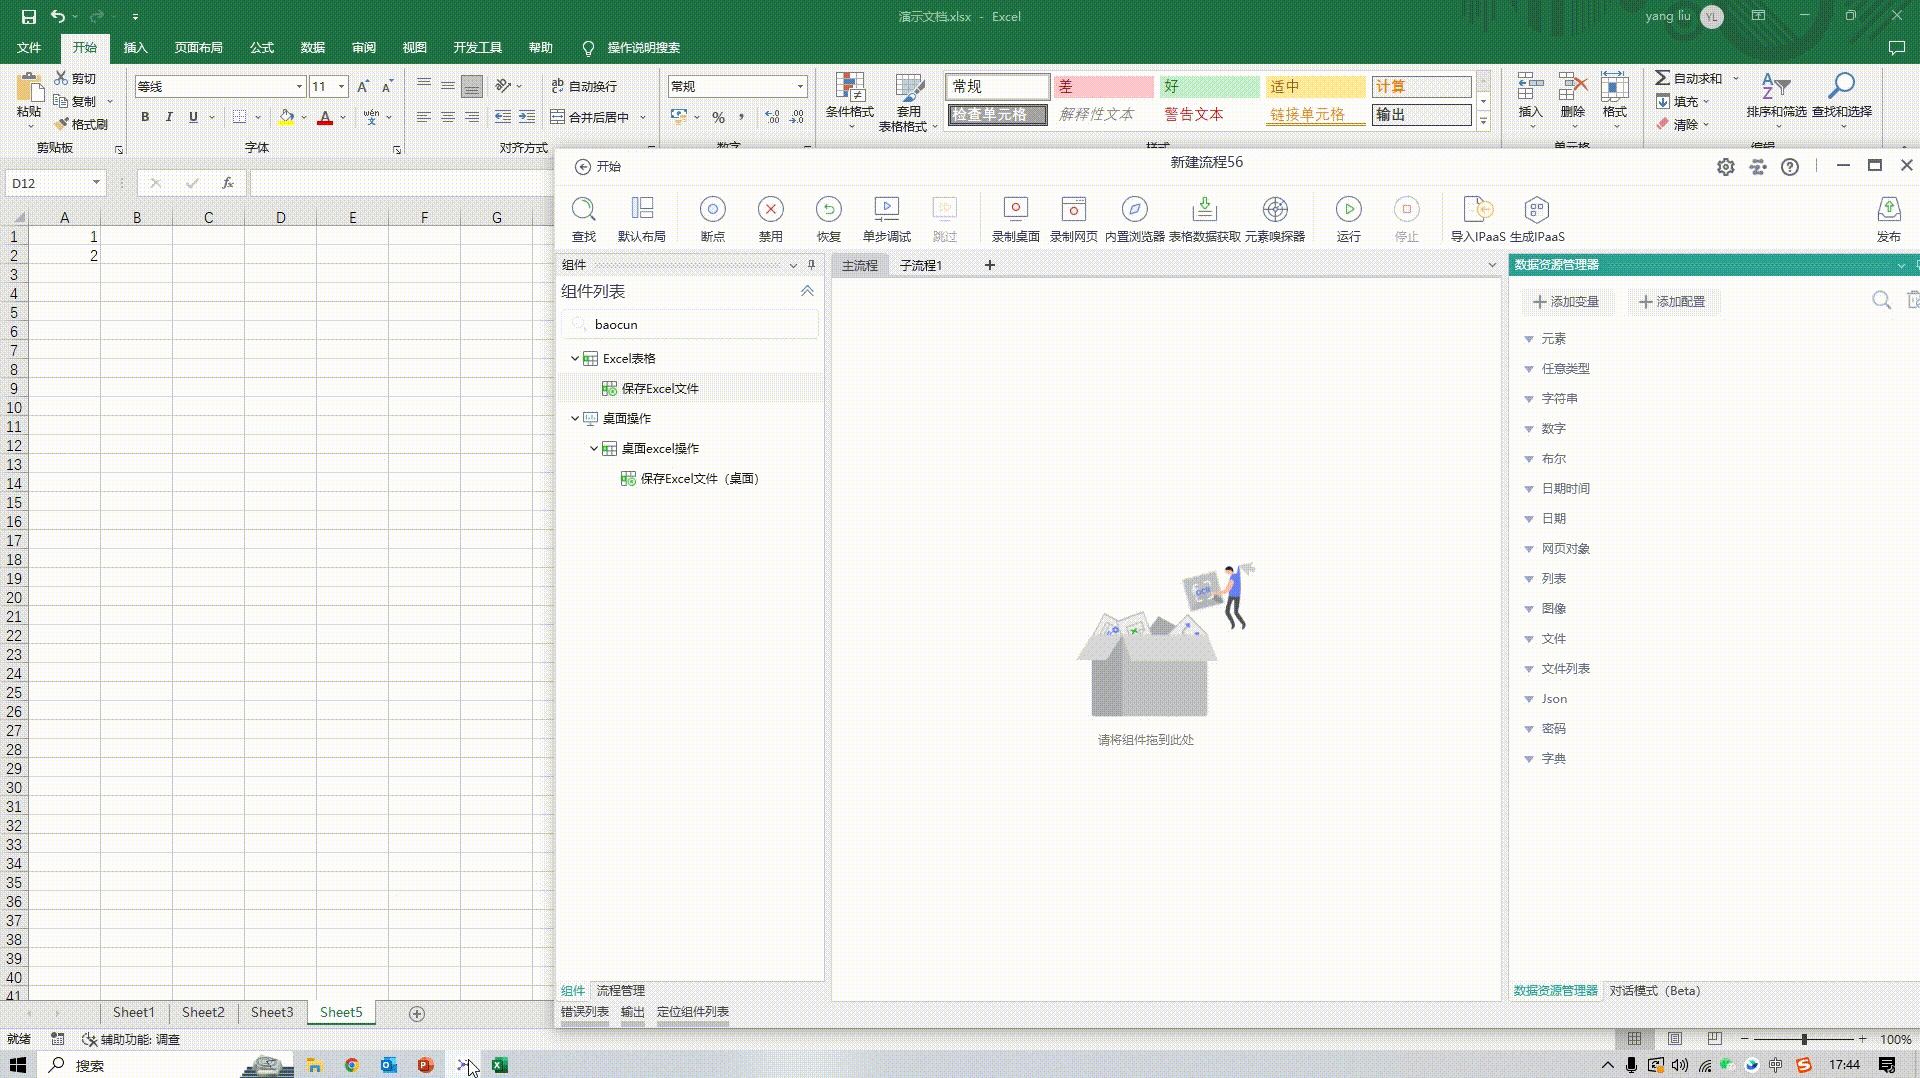Toggle 自动换行 wrap text
Image resolution: width=1920 pixels, height=1078 pixels.
tap(584, 87)
